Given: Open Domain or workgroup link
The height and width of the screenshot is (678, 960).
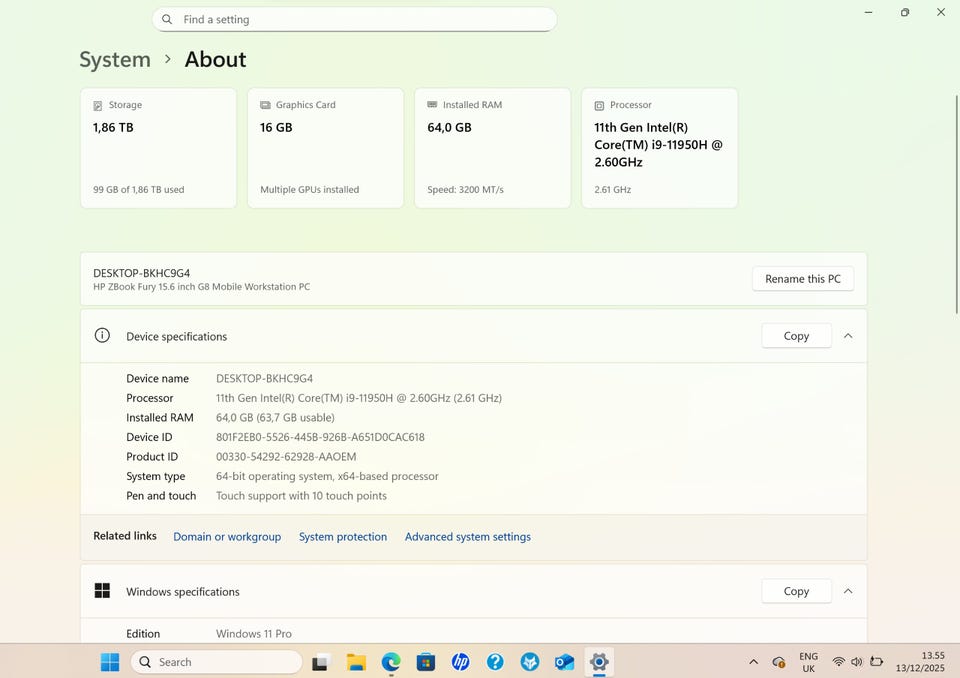Looking at the screenshot, I should (227, 537).
